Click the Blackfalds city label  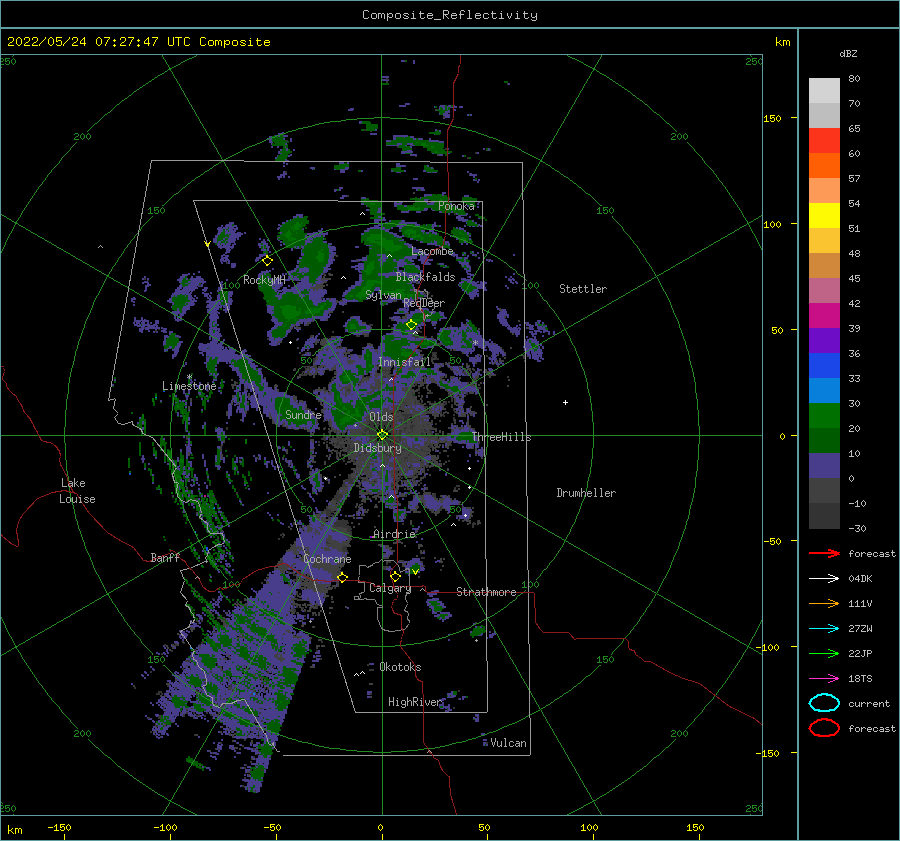click(x=425, y=277)
